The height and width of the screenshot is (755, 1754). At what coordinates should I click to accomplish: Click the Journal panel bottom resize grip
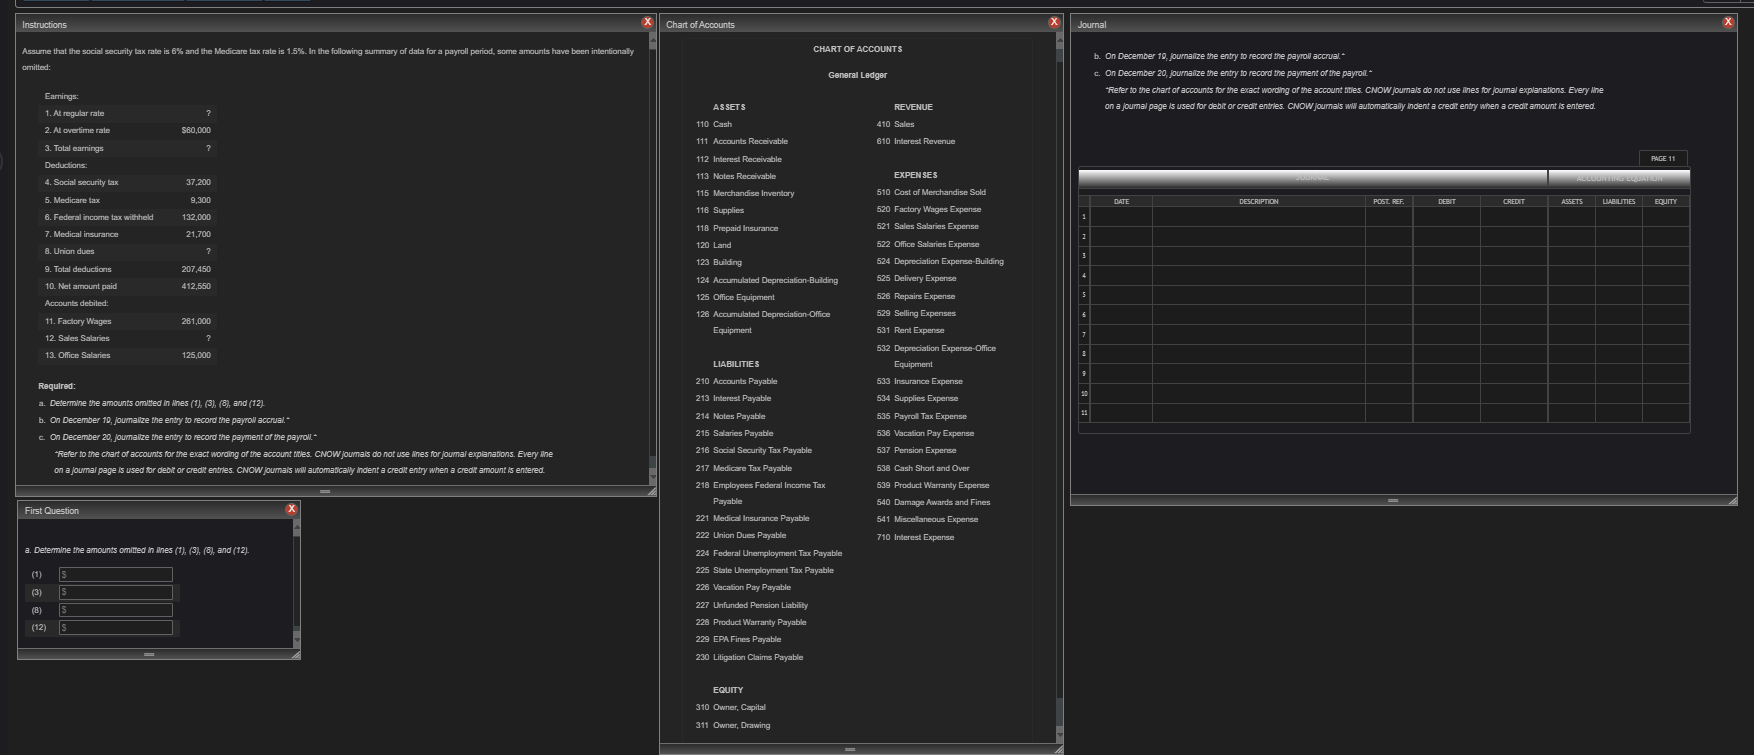[x=1393, y=500]
